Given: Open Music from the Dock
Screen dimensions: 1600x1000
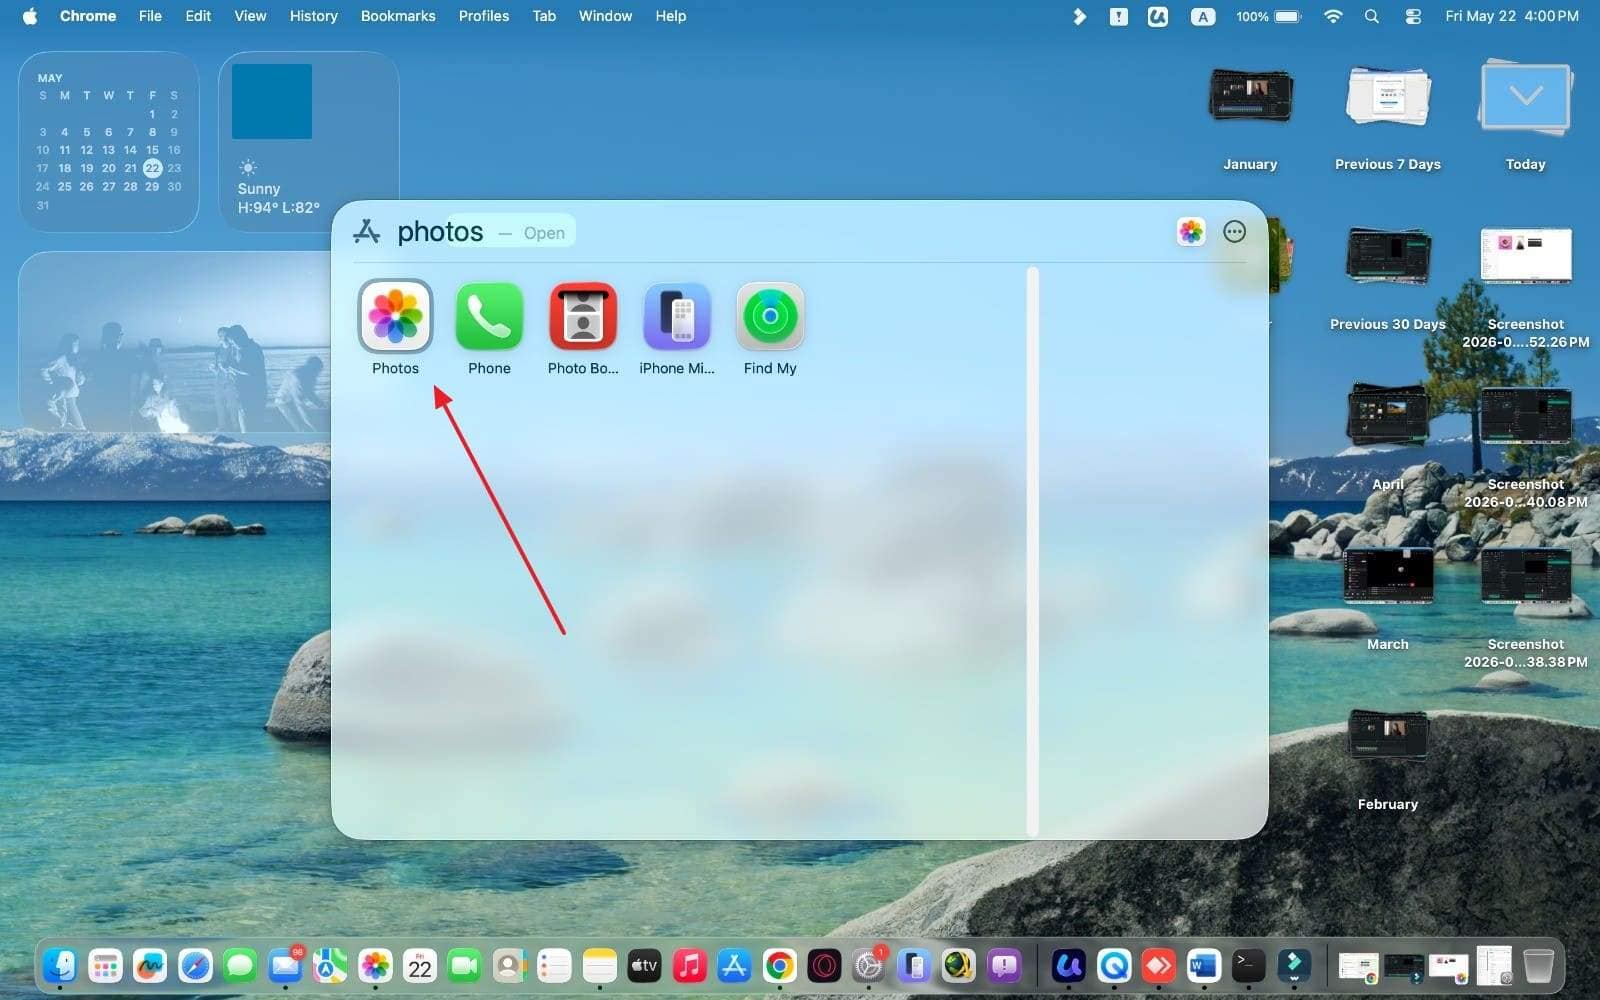Looking at the screenshot, I should tap(689, 966).
